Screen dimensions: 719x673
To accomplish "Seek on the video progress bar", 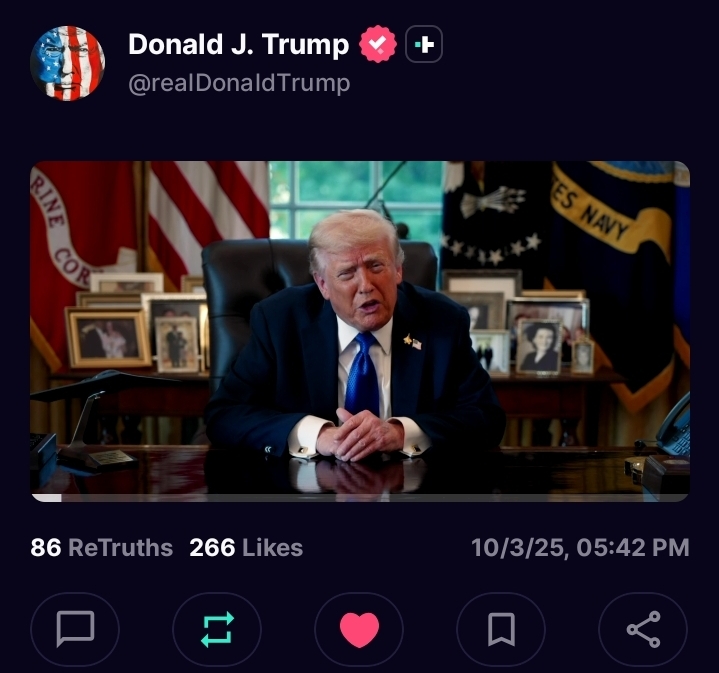I will (360, 498).
